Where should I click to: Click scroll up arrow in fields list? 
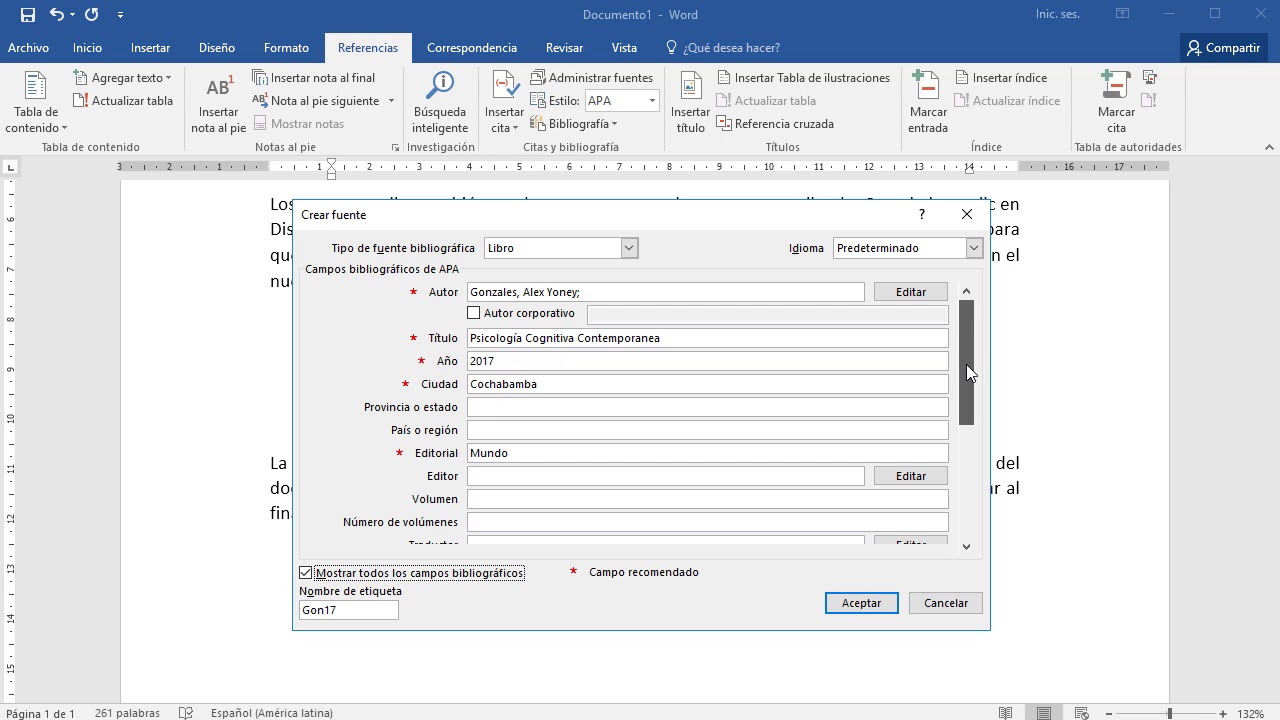coord(966,291)
